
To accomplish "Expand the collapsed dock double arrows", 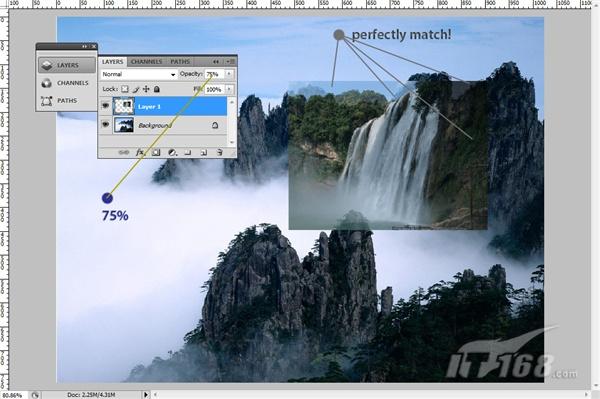I will 85,46.
